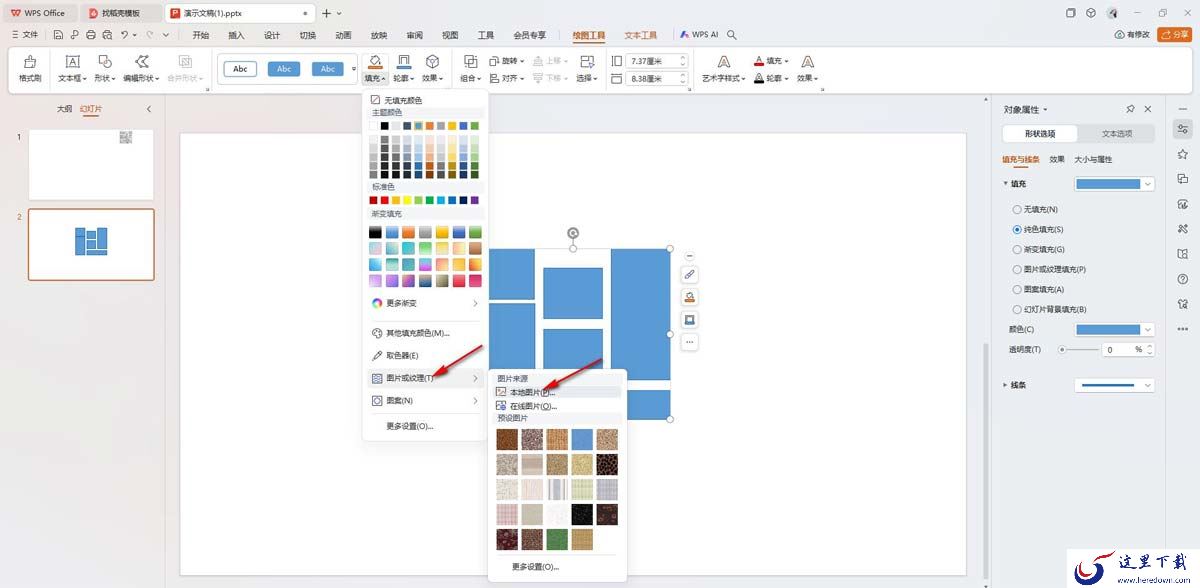Collapse the Fill (填充) section triangle
1200x588 pixels.
(x=1006, y=183)
